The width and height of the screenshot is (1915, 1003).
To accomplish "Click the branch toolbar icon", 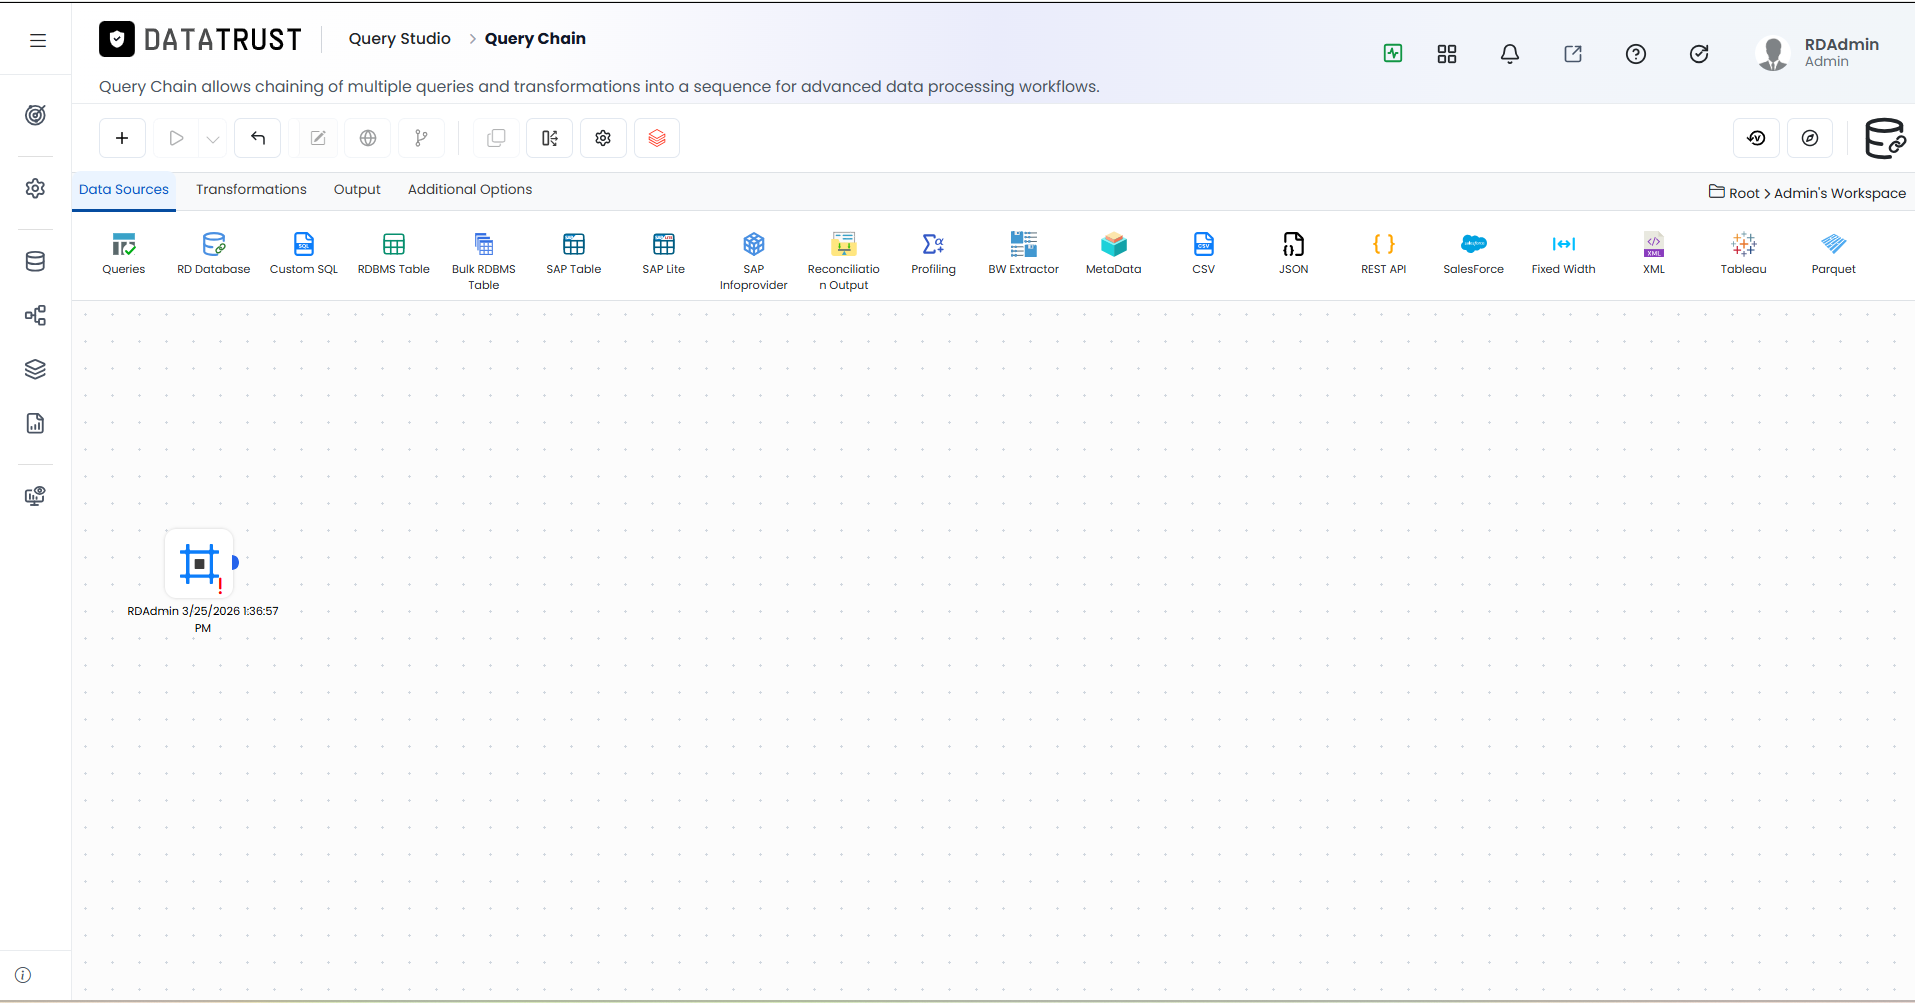I will (422, 138).
